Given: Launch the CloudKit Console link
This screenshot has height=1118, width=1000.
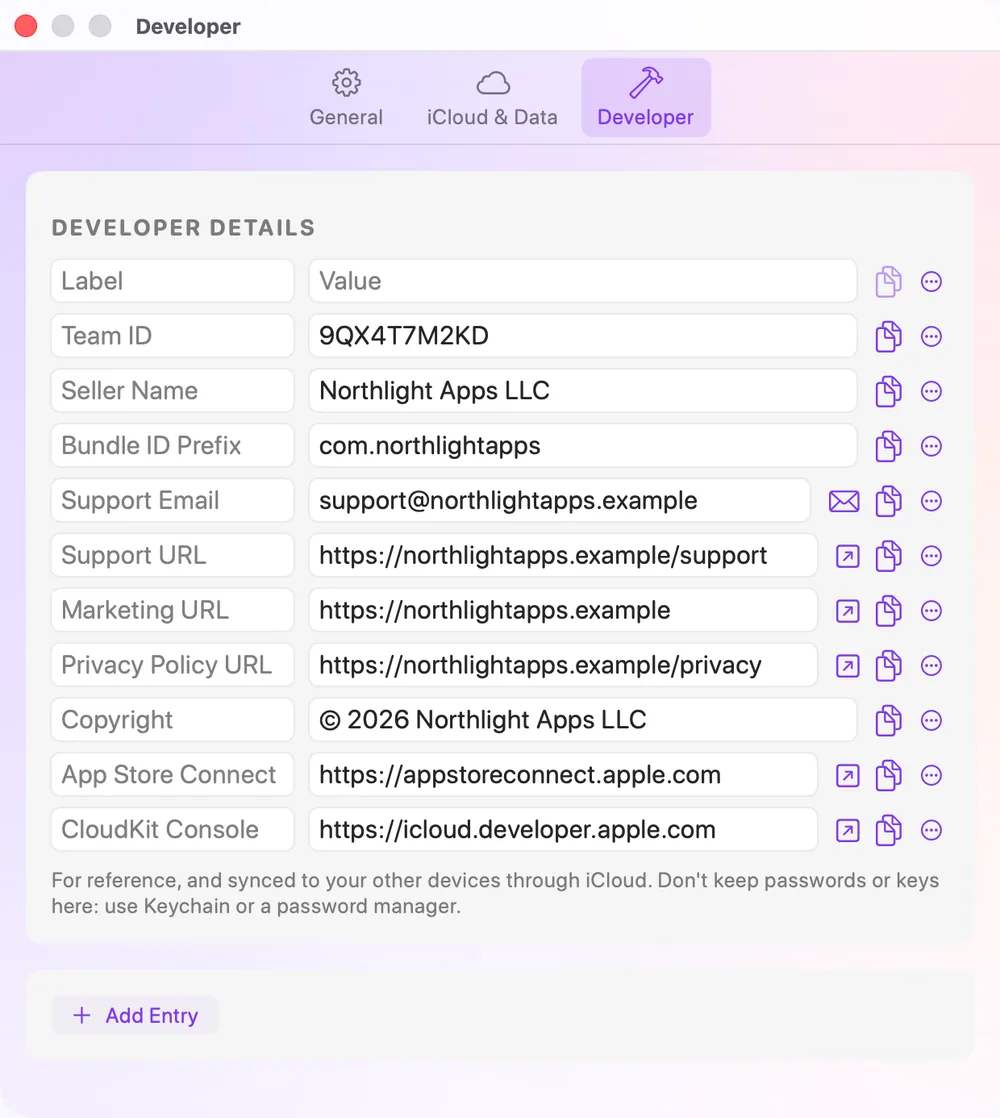Looking at the screenshot, I should pyautogui.click(x=847, y=831).
